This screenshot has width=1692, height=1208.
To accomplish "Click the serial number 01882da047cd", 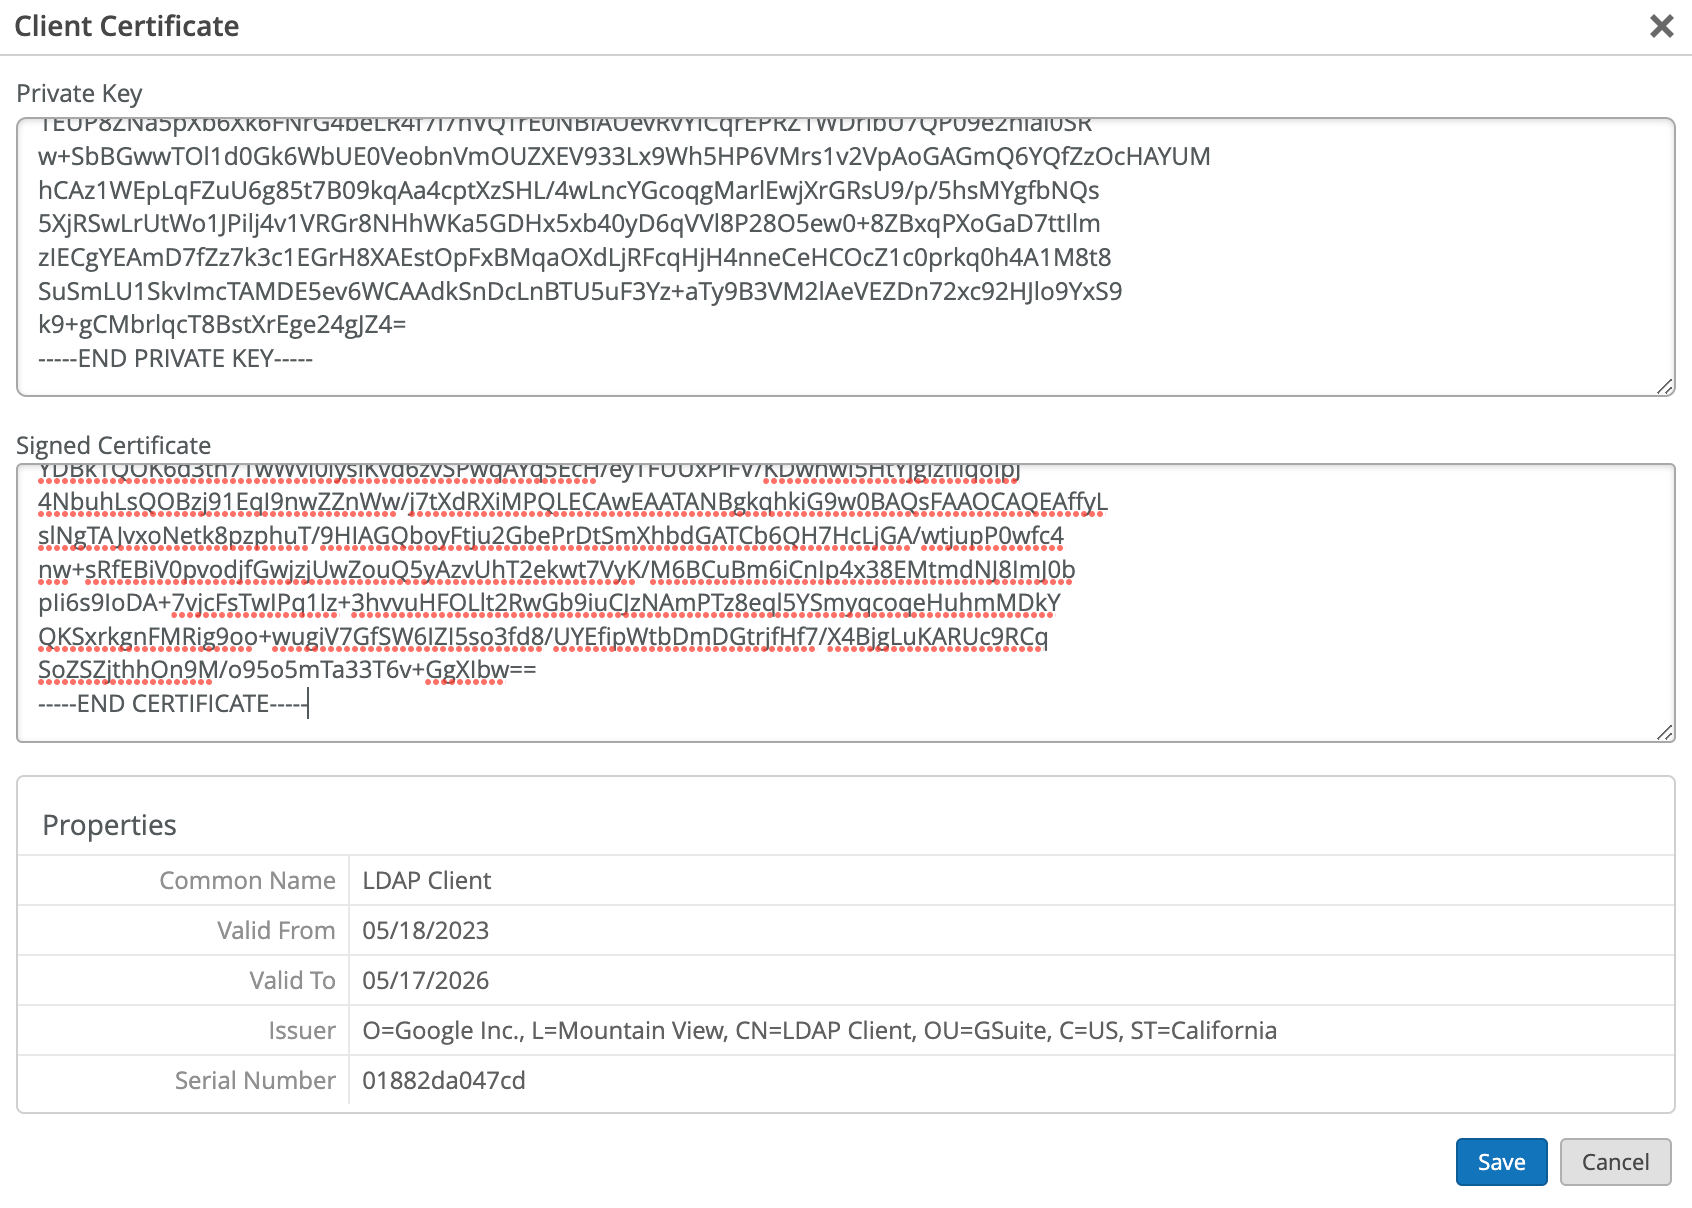I will click(444, 1081).
